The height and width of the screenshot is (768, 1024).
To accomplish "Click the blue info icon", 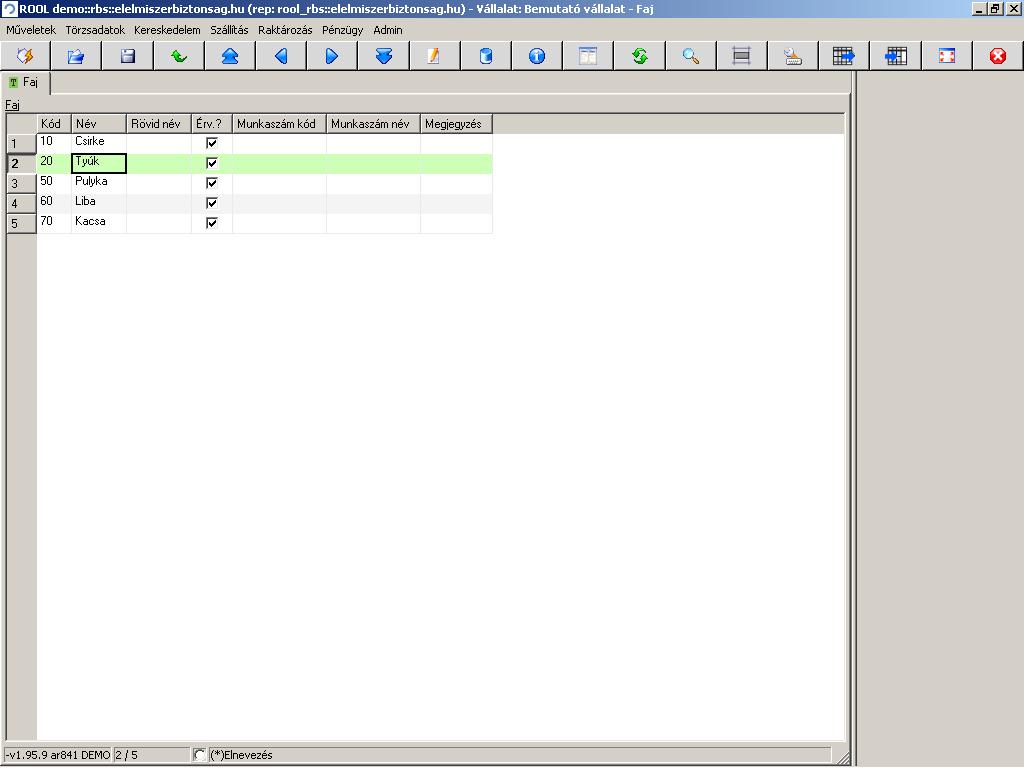I will click(x=537, y=56).
